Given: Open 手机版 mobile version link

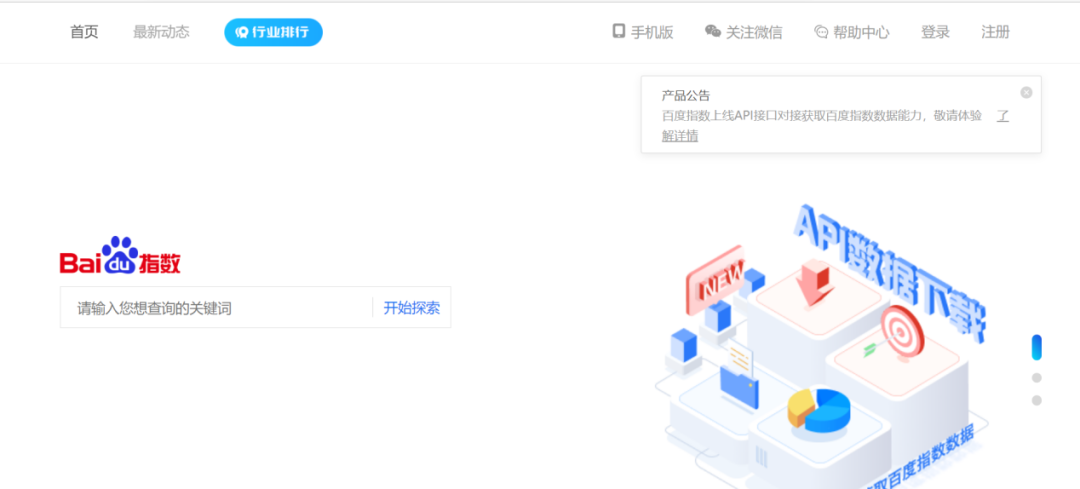Looking at the screenshot, I should pos(652,32).
